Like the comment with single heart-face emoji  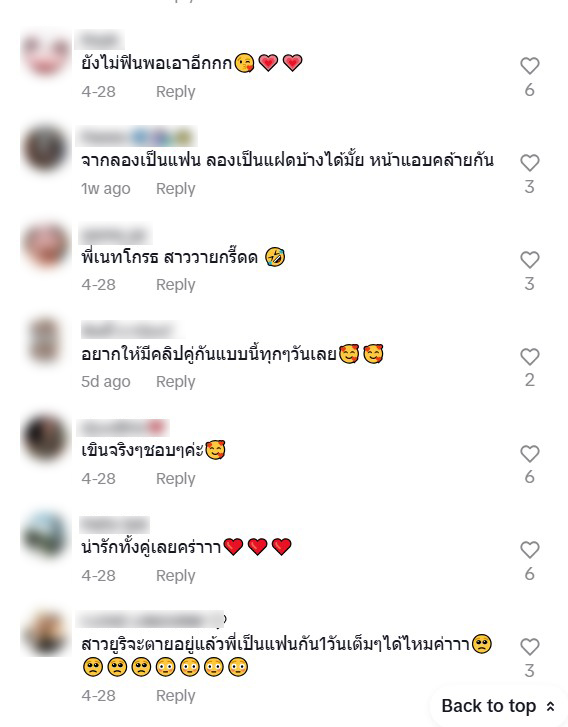pos(530,453)
